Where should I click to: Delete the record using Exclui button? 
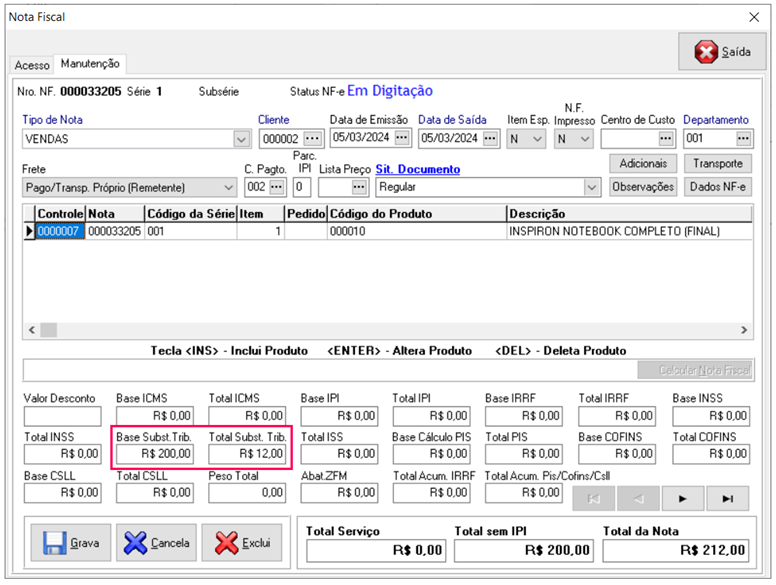coord(243,543)
